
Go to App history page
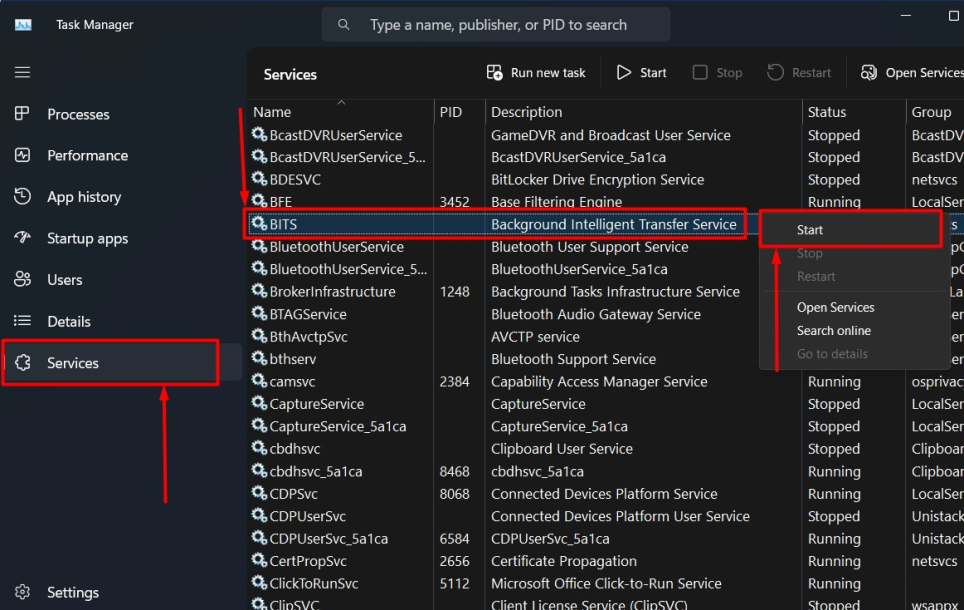pyautogui.click(x=84, y=197)
